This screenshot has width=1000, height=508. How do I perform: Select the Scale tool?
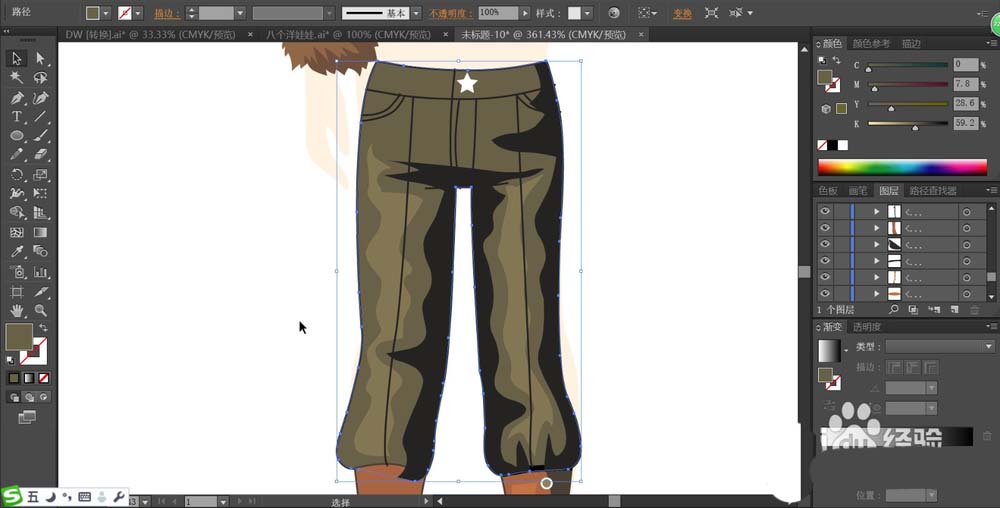[x=41, y=175]
